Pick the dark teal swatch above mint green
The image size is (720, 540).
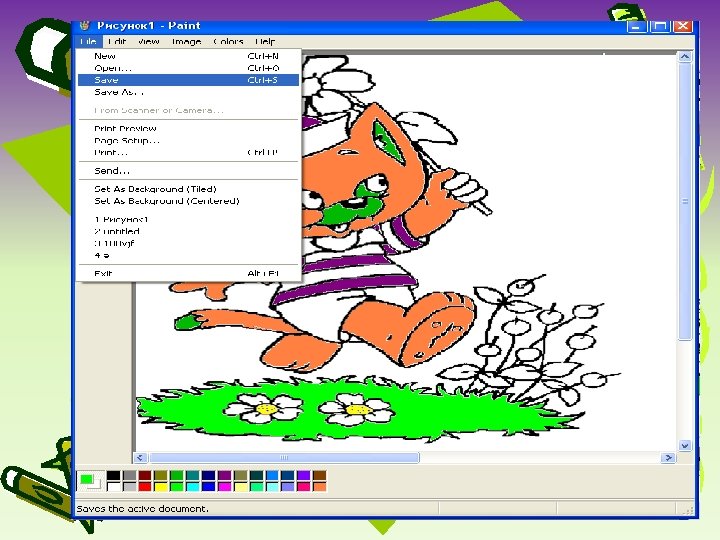pyautogui.click(x=256, y=476)
